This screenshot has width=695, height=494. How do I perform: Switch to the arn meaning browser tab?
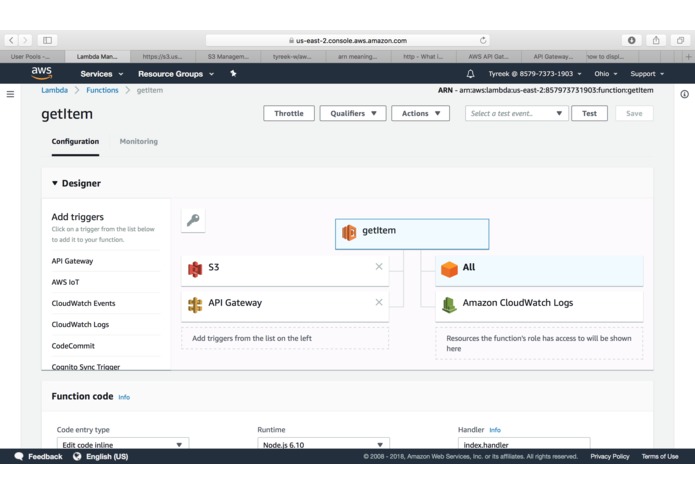[358, 57]
